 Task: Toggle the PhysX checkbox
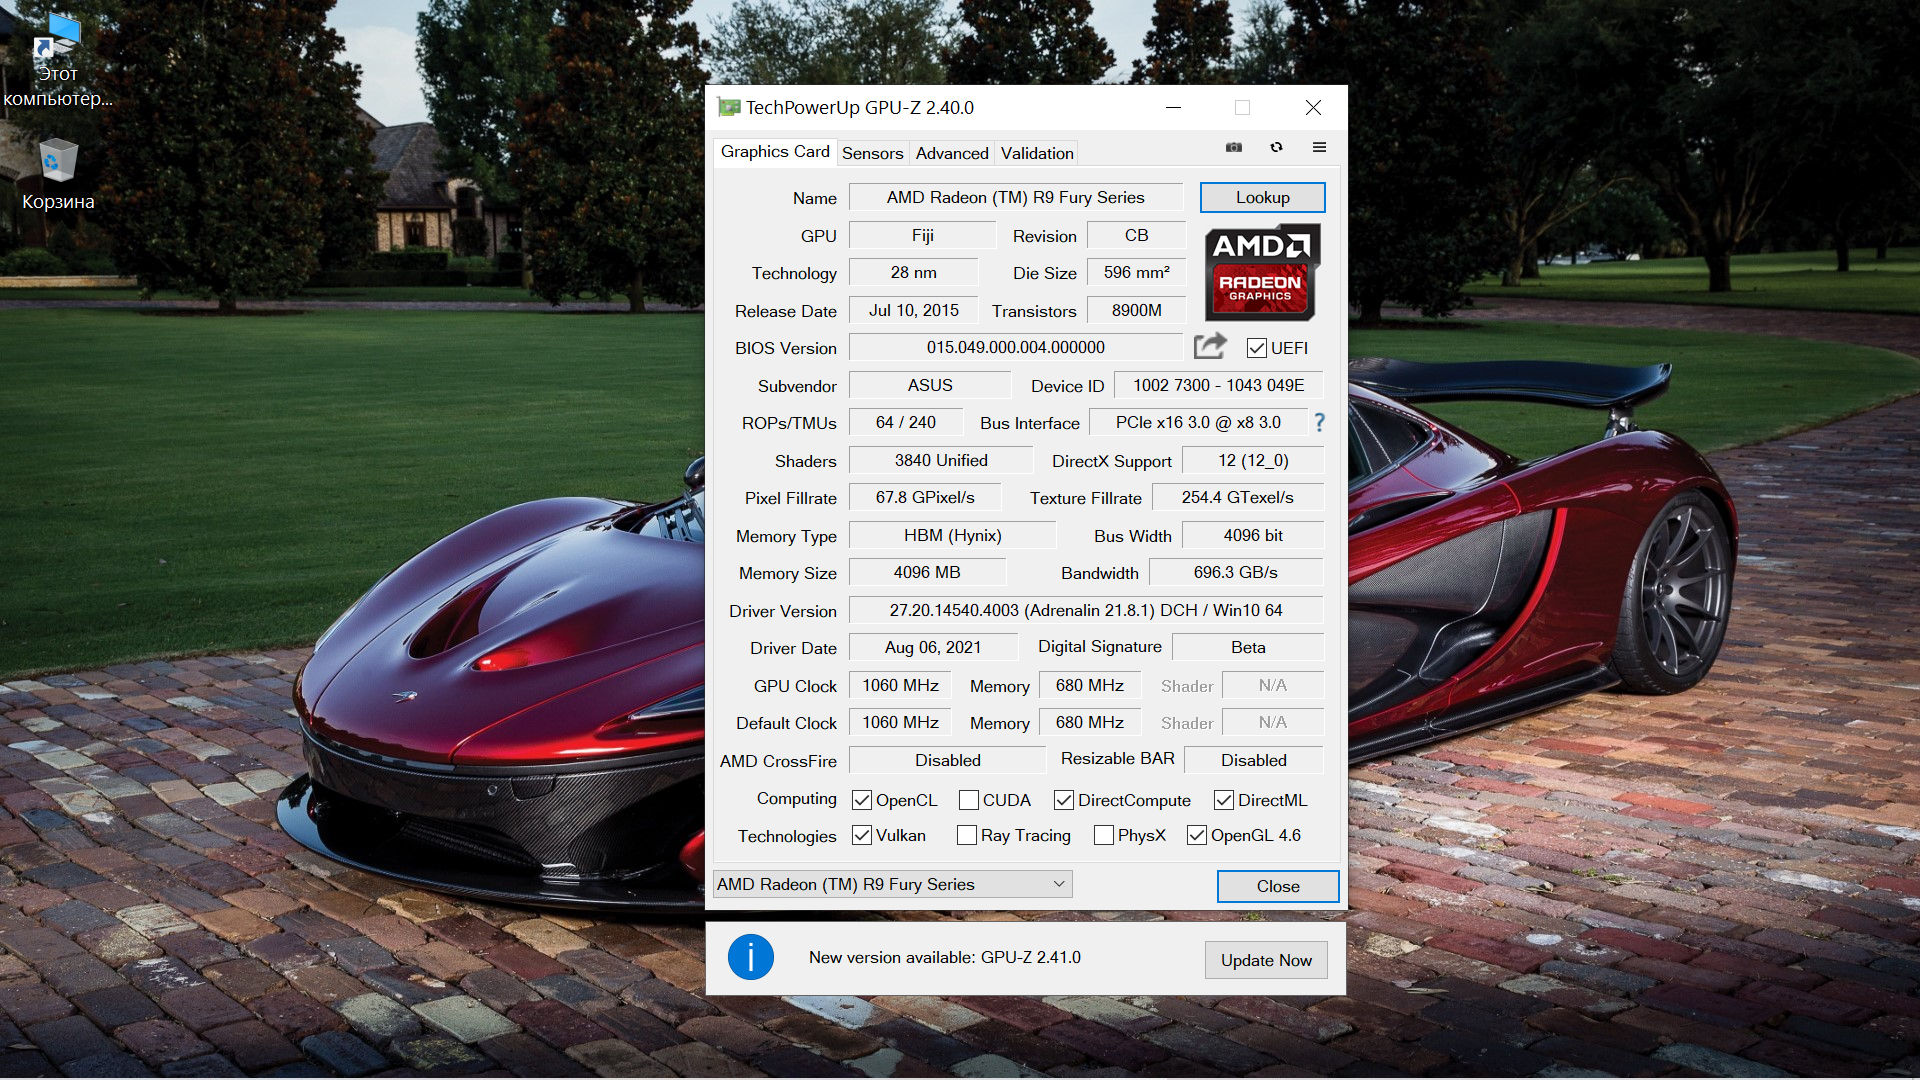click(1103, 835)
